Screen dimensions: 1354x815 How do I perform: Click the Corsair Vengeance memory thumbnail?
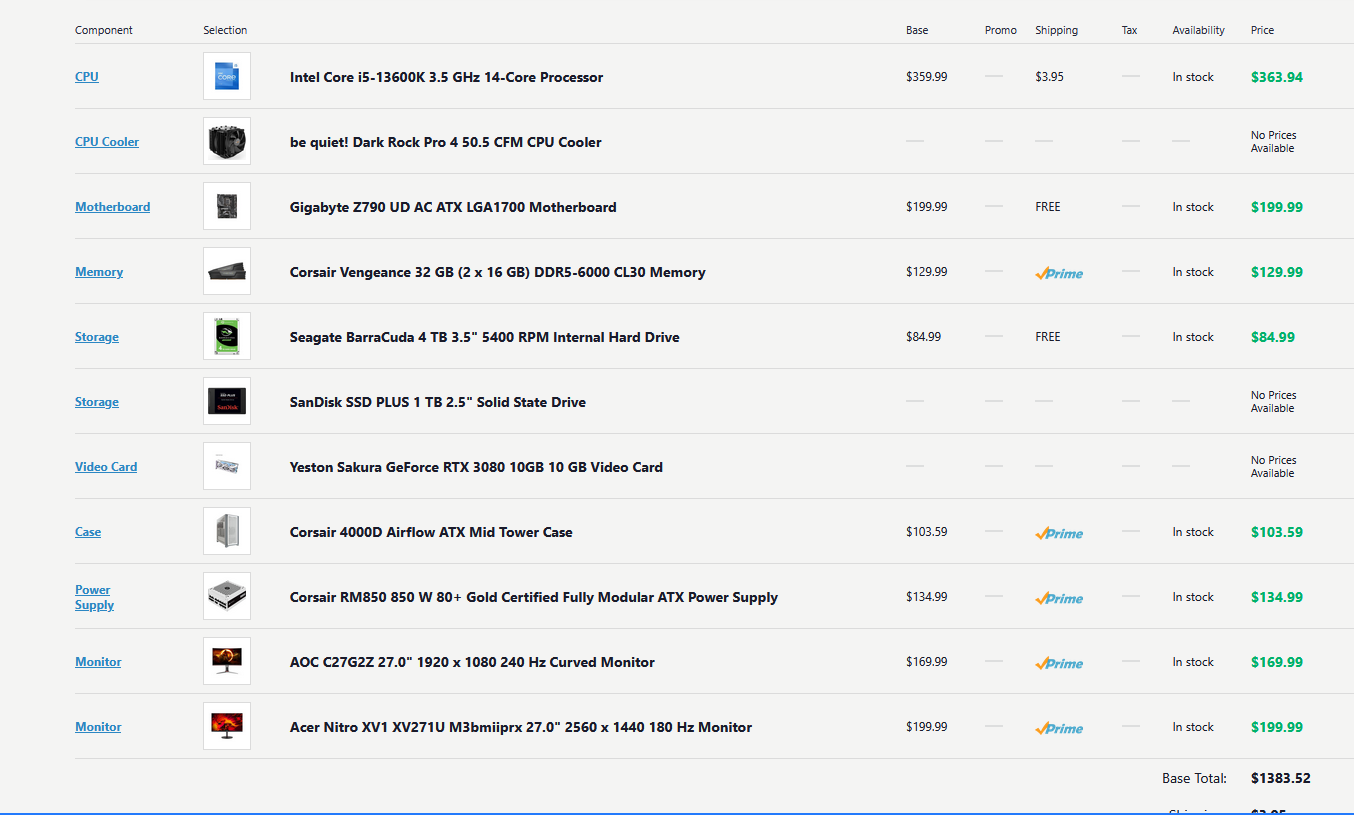click(227, 271)
